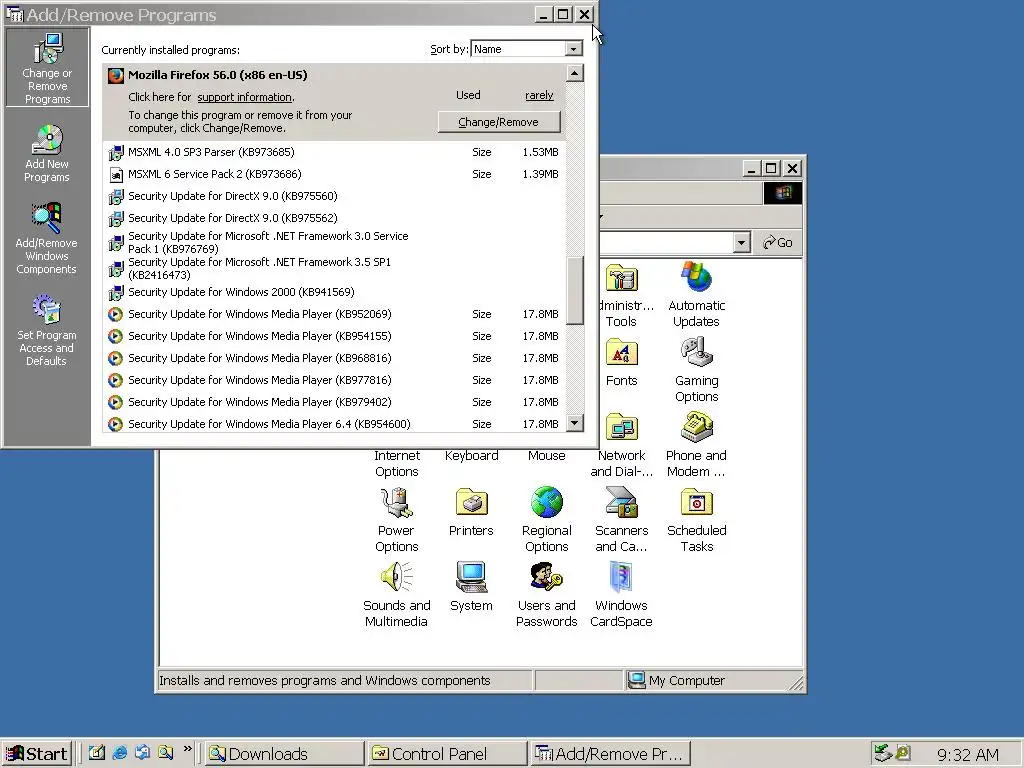Screen dimensions: 1024x768
Task: Expand quick launch chevron on taskbar
Action: point(188,749)
